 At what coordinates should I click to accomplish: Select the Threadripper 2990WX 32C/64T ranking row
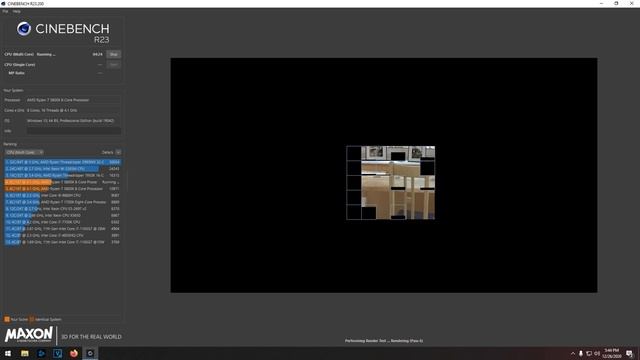(x=62, y=162)
